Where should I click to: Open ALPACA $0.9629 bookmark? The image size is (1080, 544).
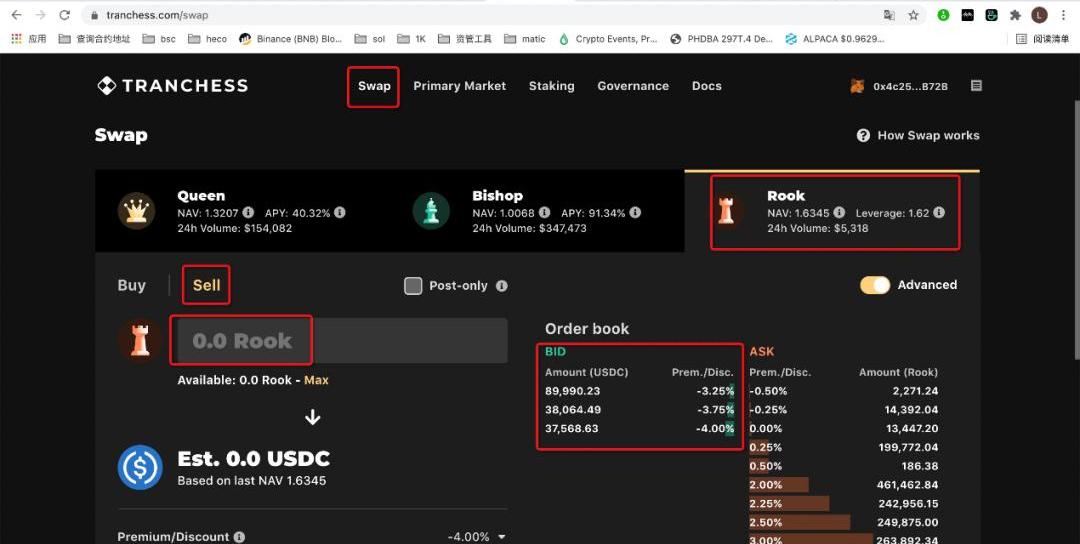click(835, 39)
